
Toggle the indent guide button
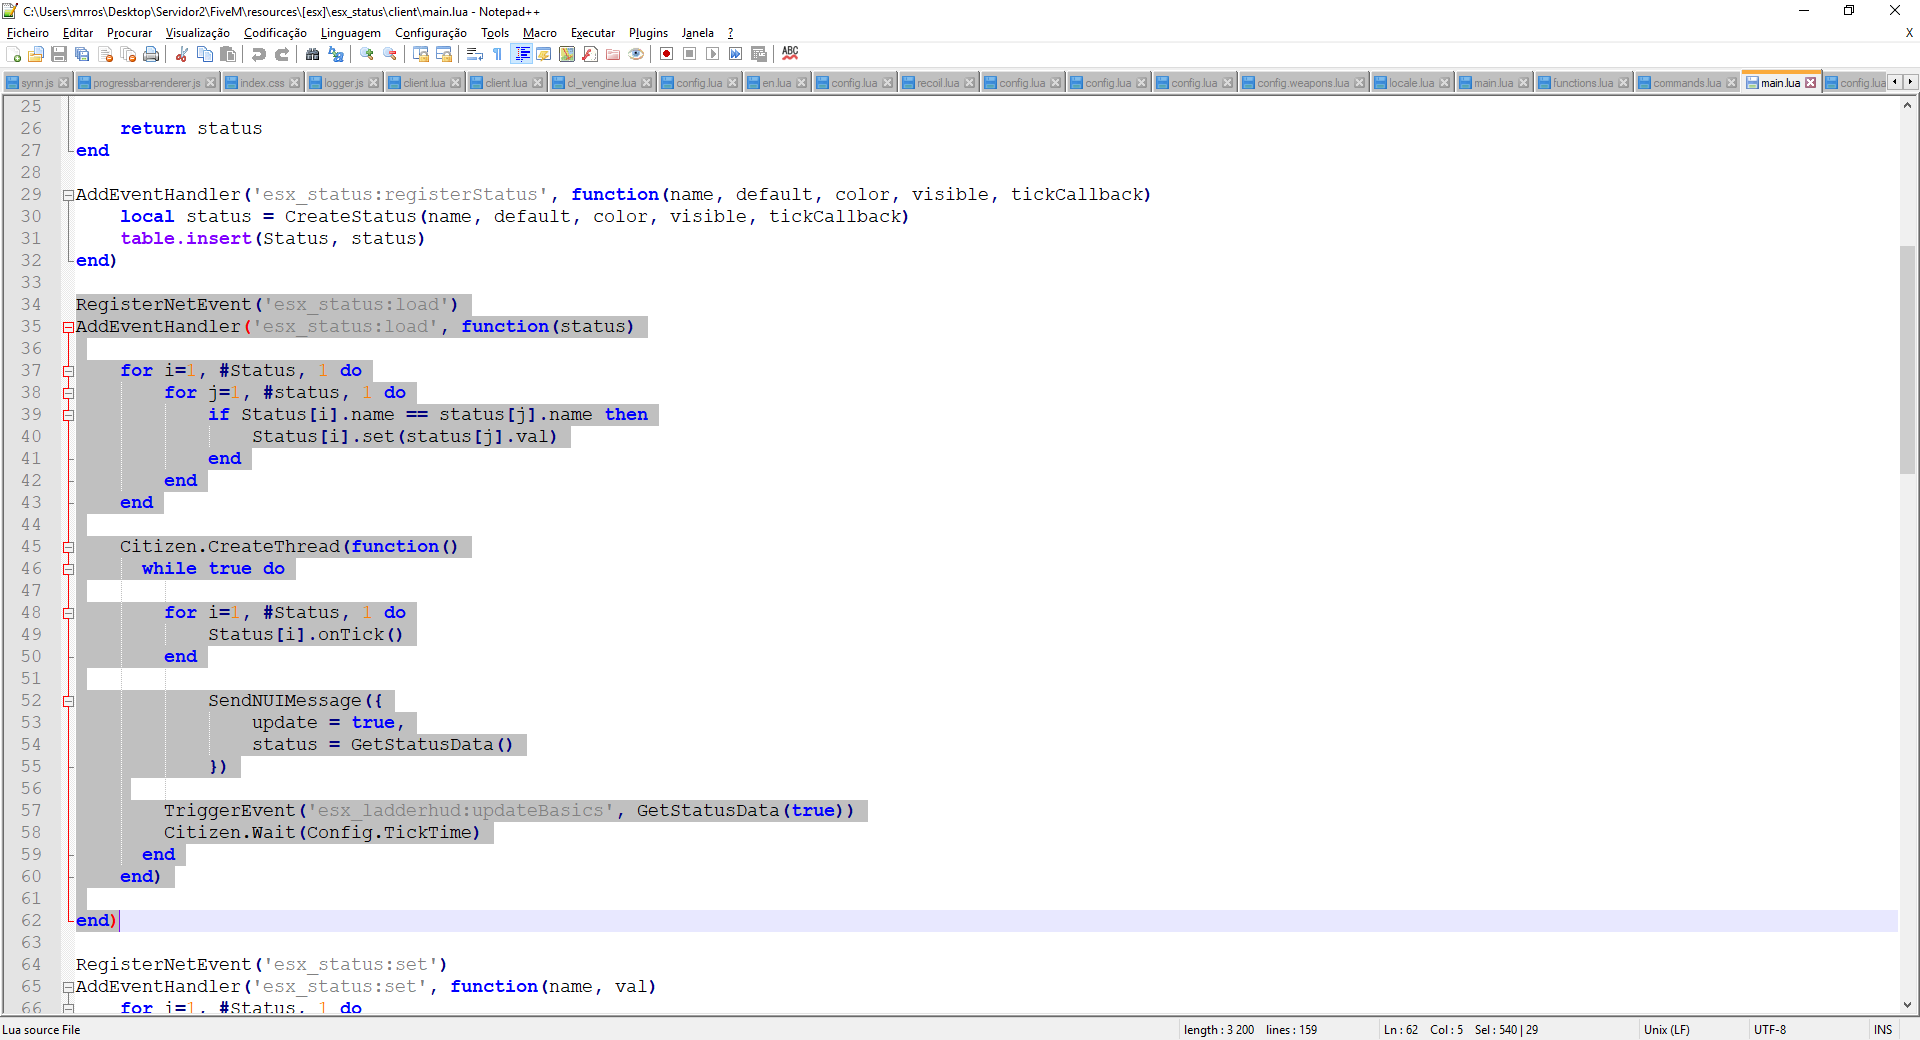pyautogui.click(x=521, y=54)
